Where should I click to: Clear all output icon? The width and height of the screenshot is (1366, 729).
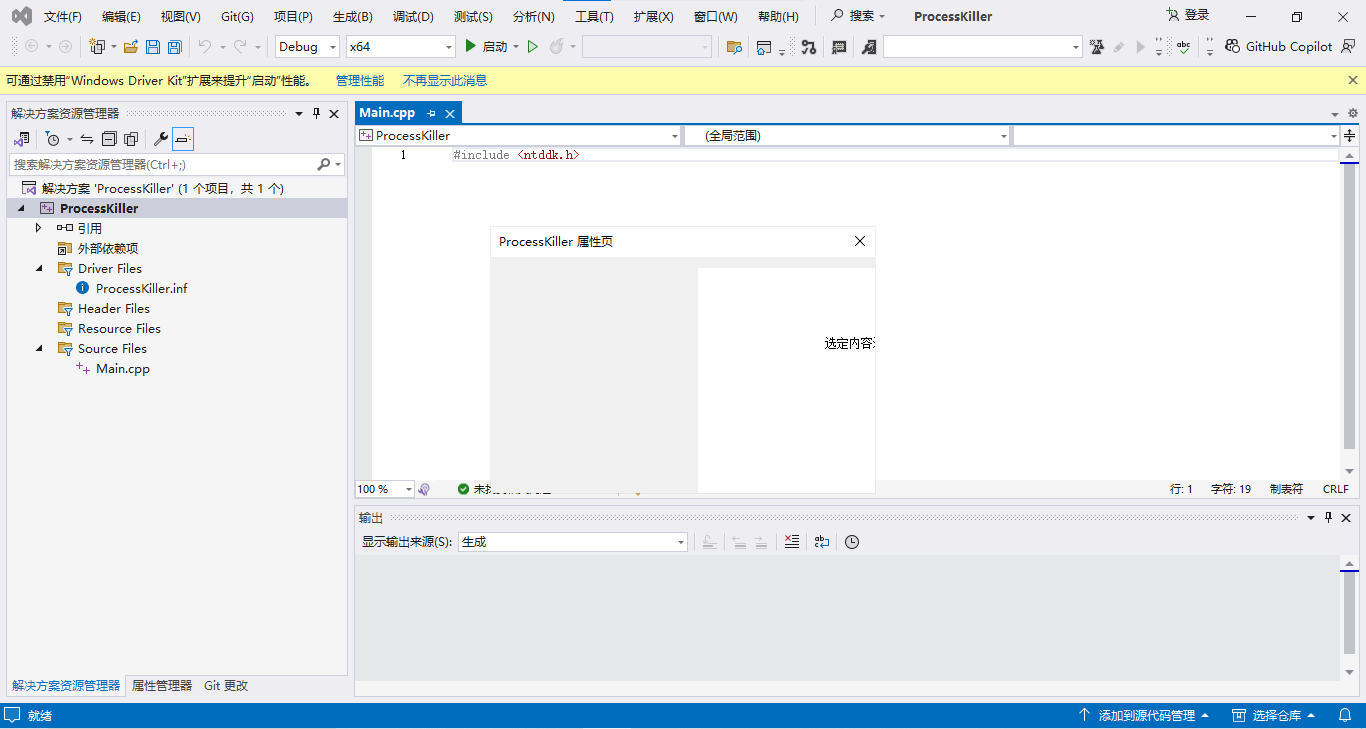click(792, 542)
